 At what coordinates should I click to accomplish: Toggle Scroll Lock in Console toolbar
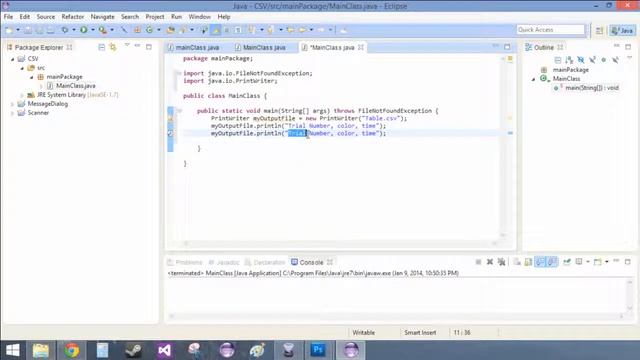pos(528,262)
